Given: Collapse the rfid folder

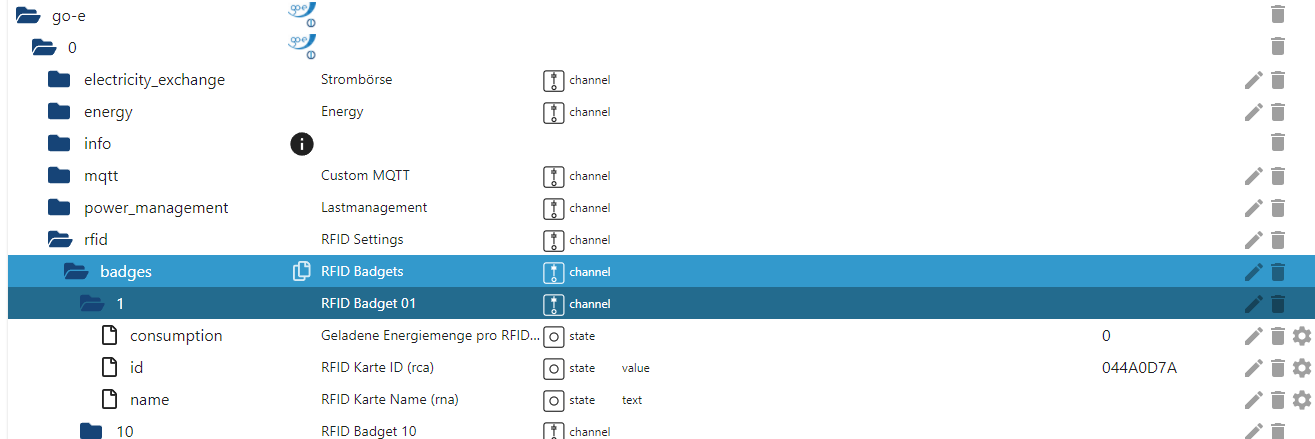Looking at the screenshot, I should [x=60, y=240].
